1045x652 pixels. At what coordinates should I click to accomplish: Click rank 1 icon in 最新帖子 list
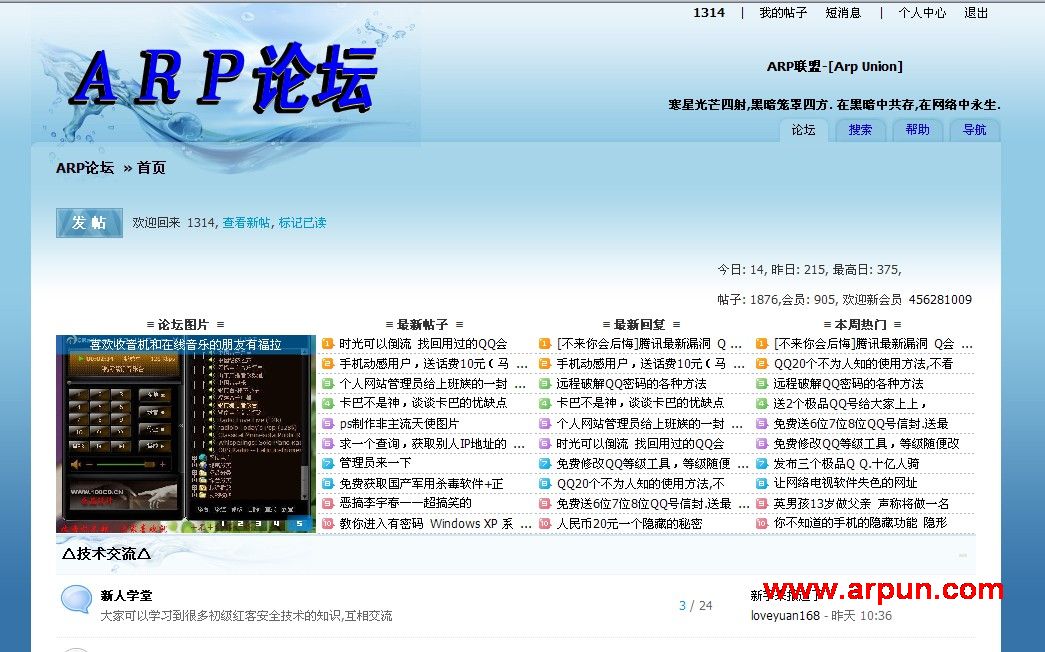[328, 344]
